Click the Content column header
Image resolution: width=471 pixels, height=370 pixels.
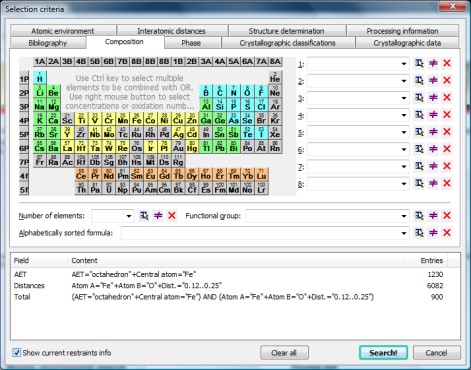[235, 260]
